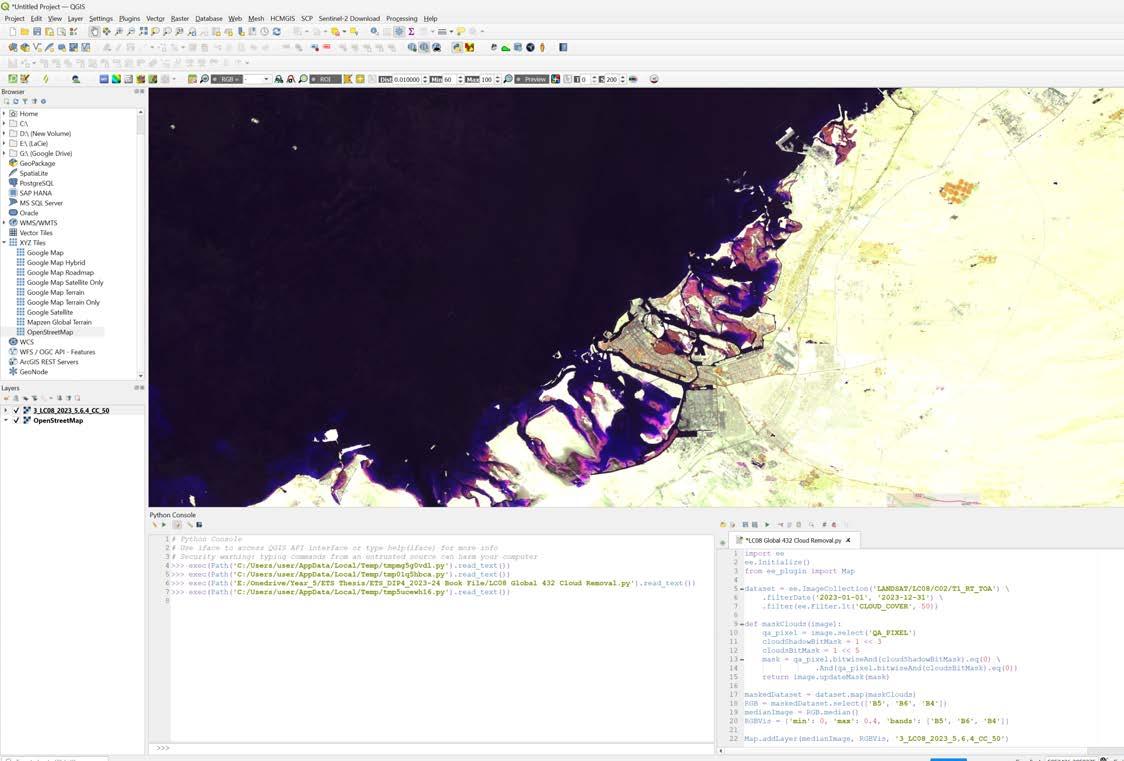The image size is (1124, 761).
Task: Clear the Python Console with broom icon
Action: tap(153, 525)
